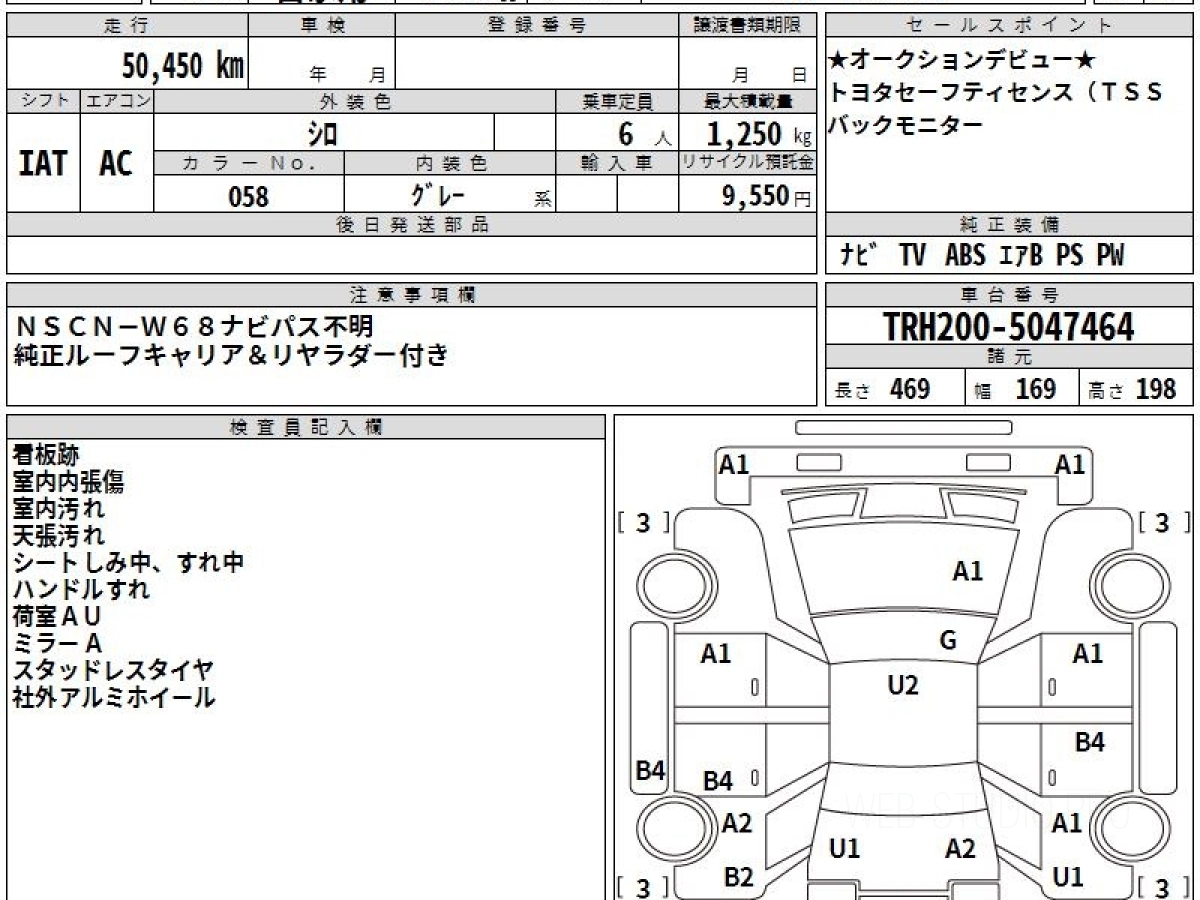Select the スタッドレスタイヤ inspector note
This screenshot has height=900, width=1200.
[x=113, y=671]
